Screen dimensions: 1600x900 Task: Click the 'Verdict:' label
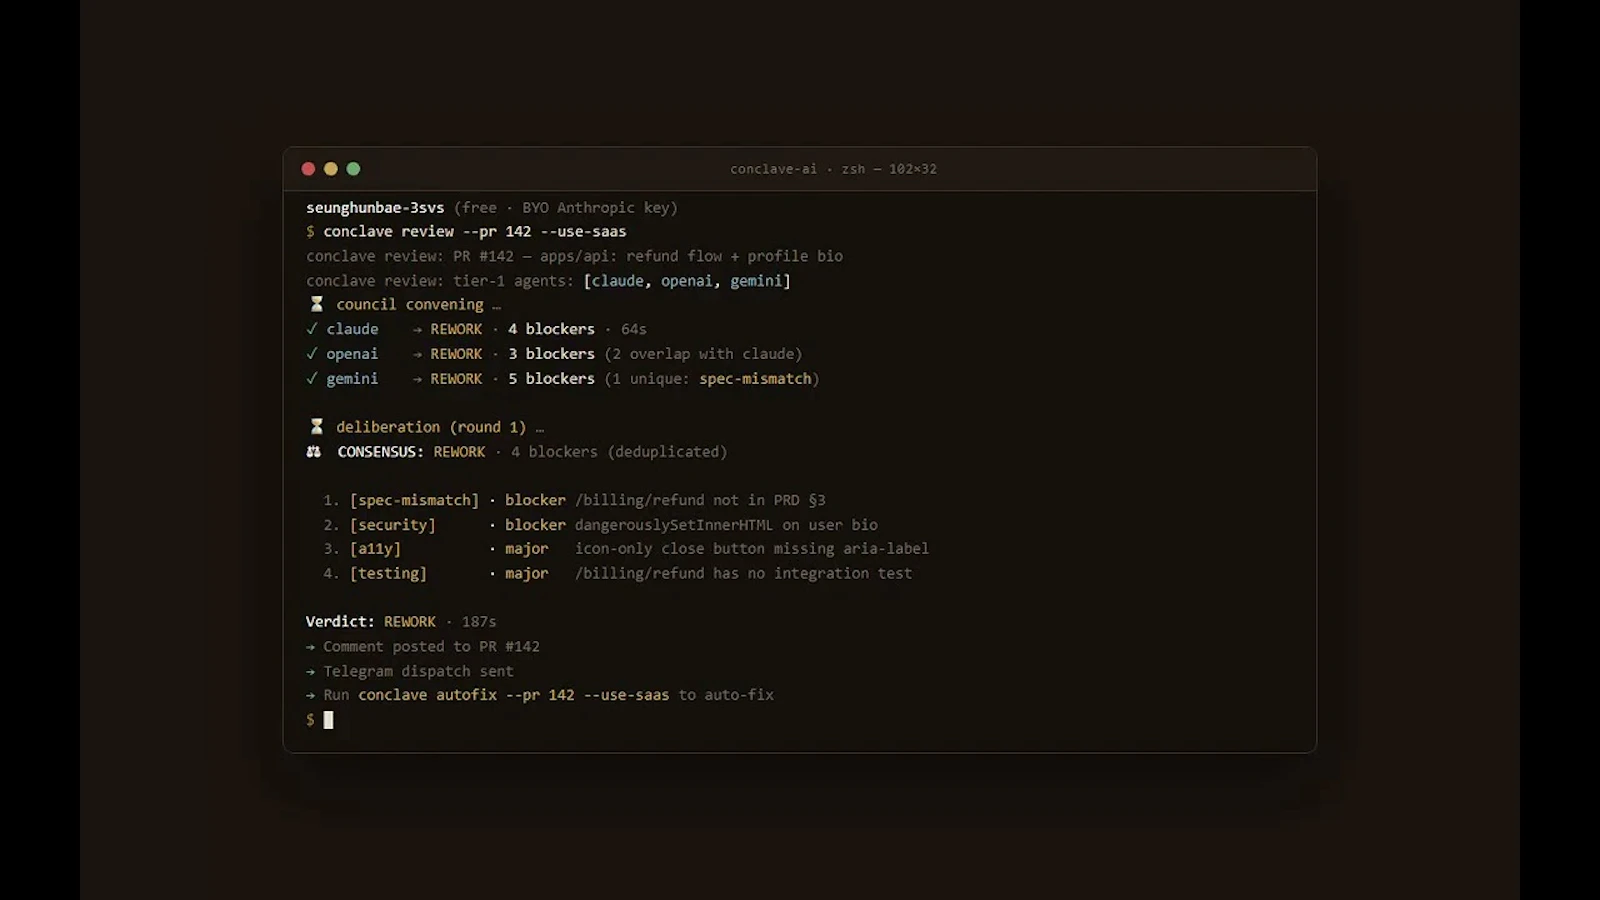tap(340, 622)
